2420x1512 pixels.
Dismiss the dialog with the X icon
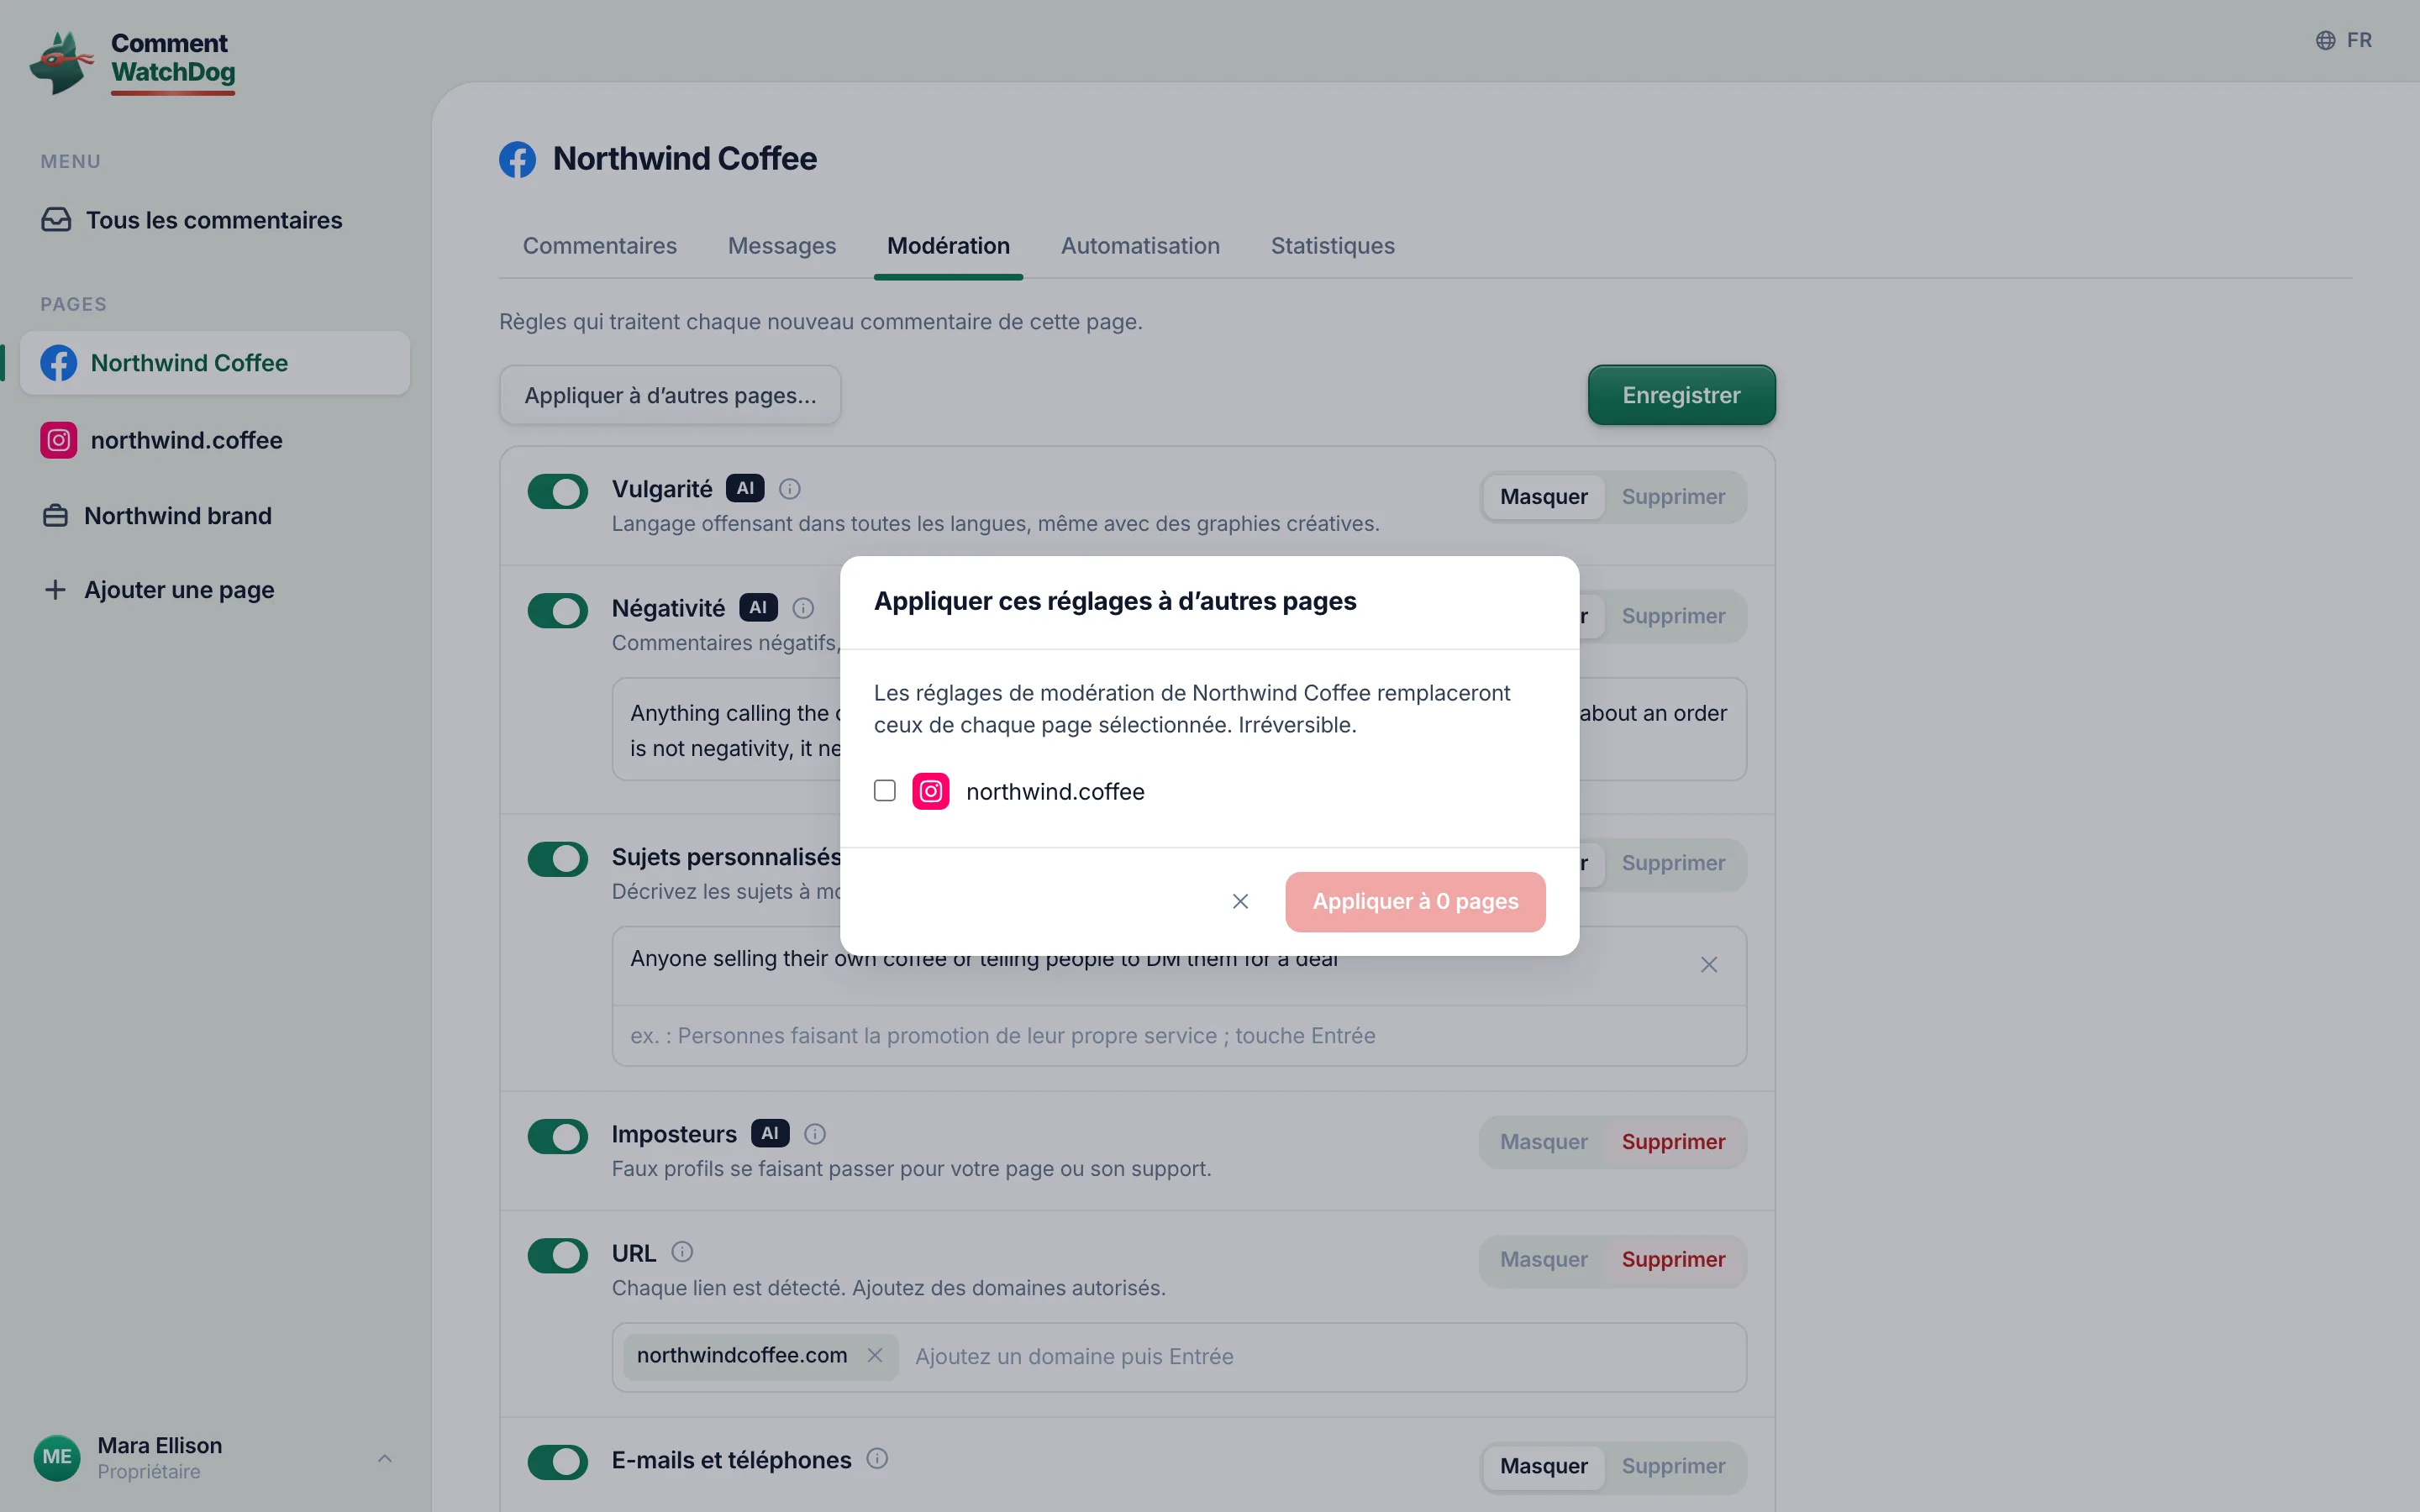click(x=1240, y=901)
